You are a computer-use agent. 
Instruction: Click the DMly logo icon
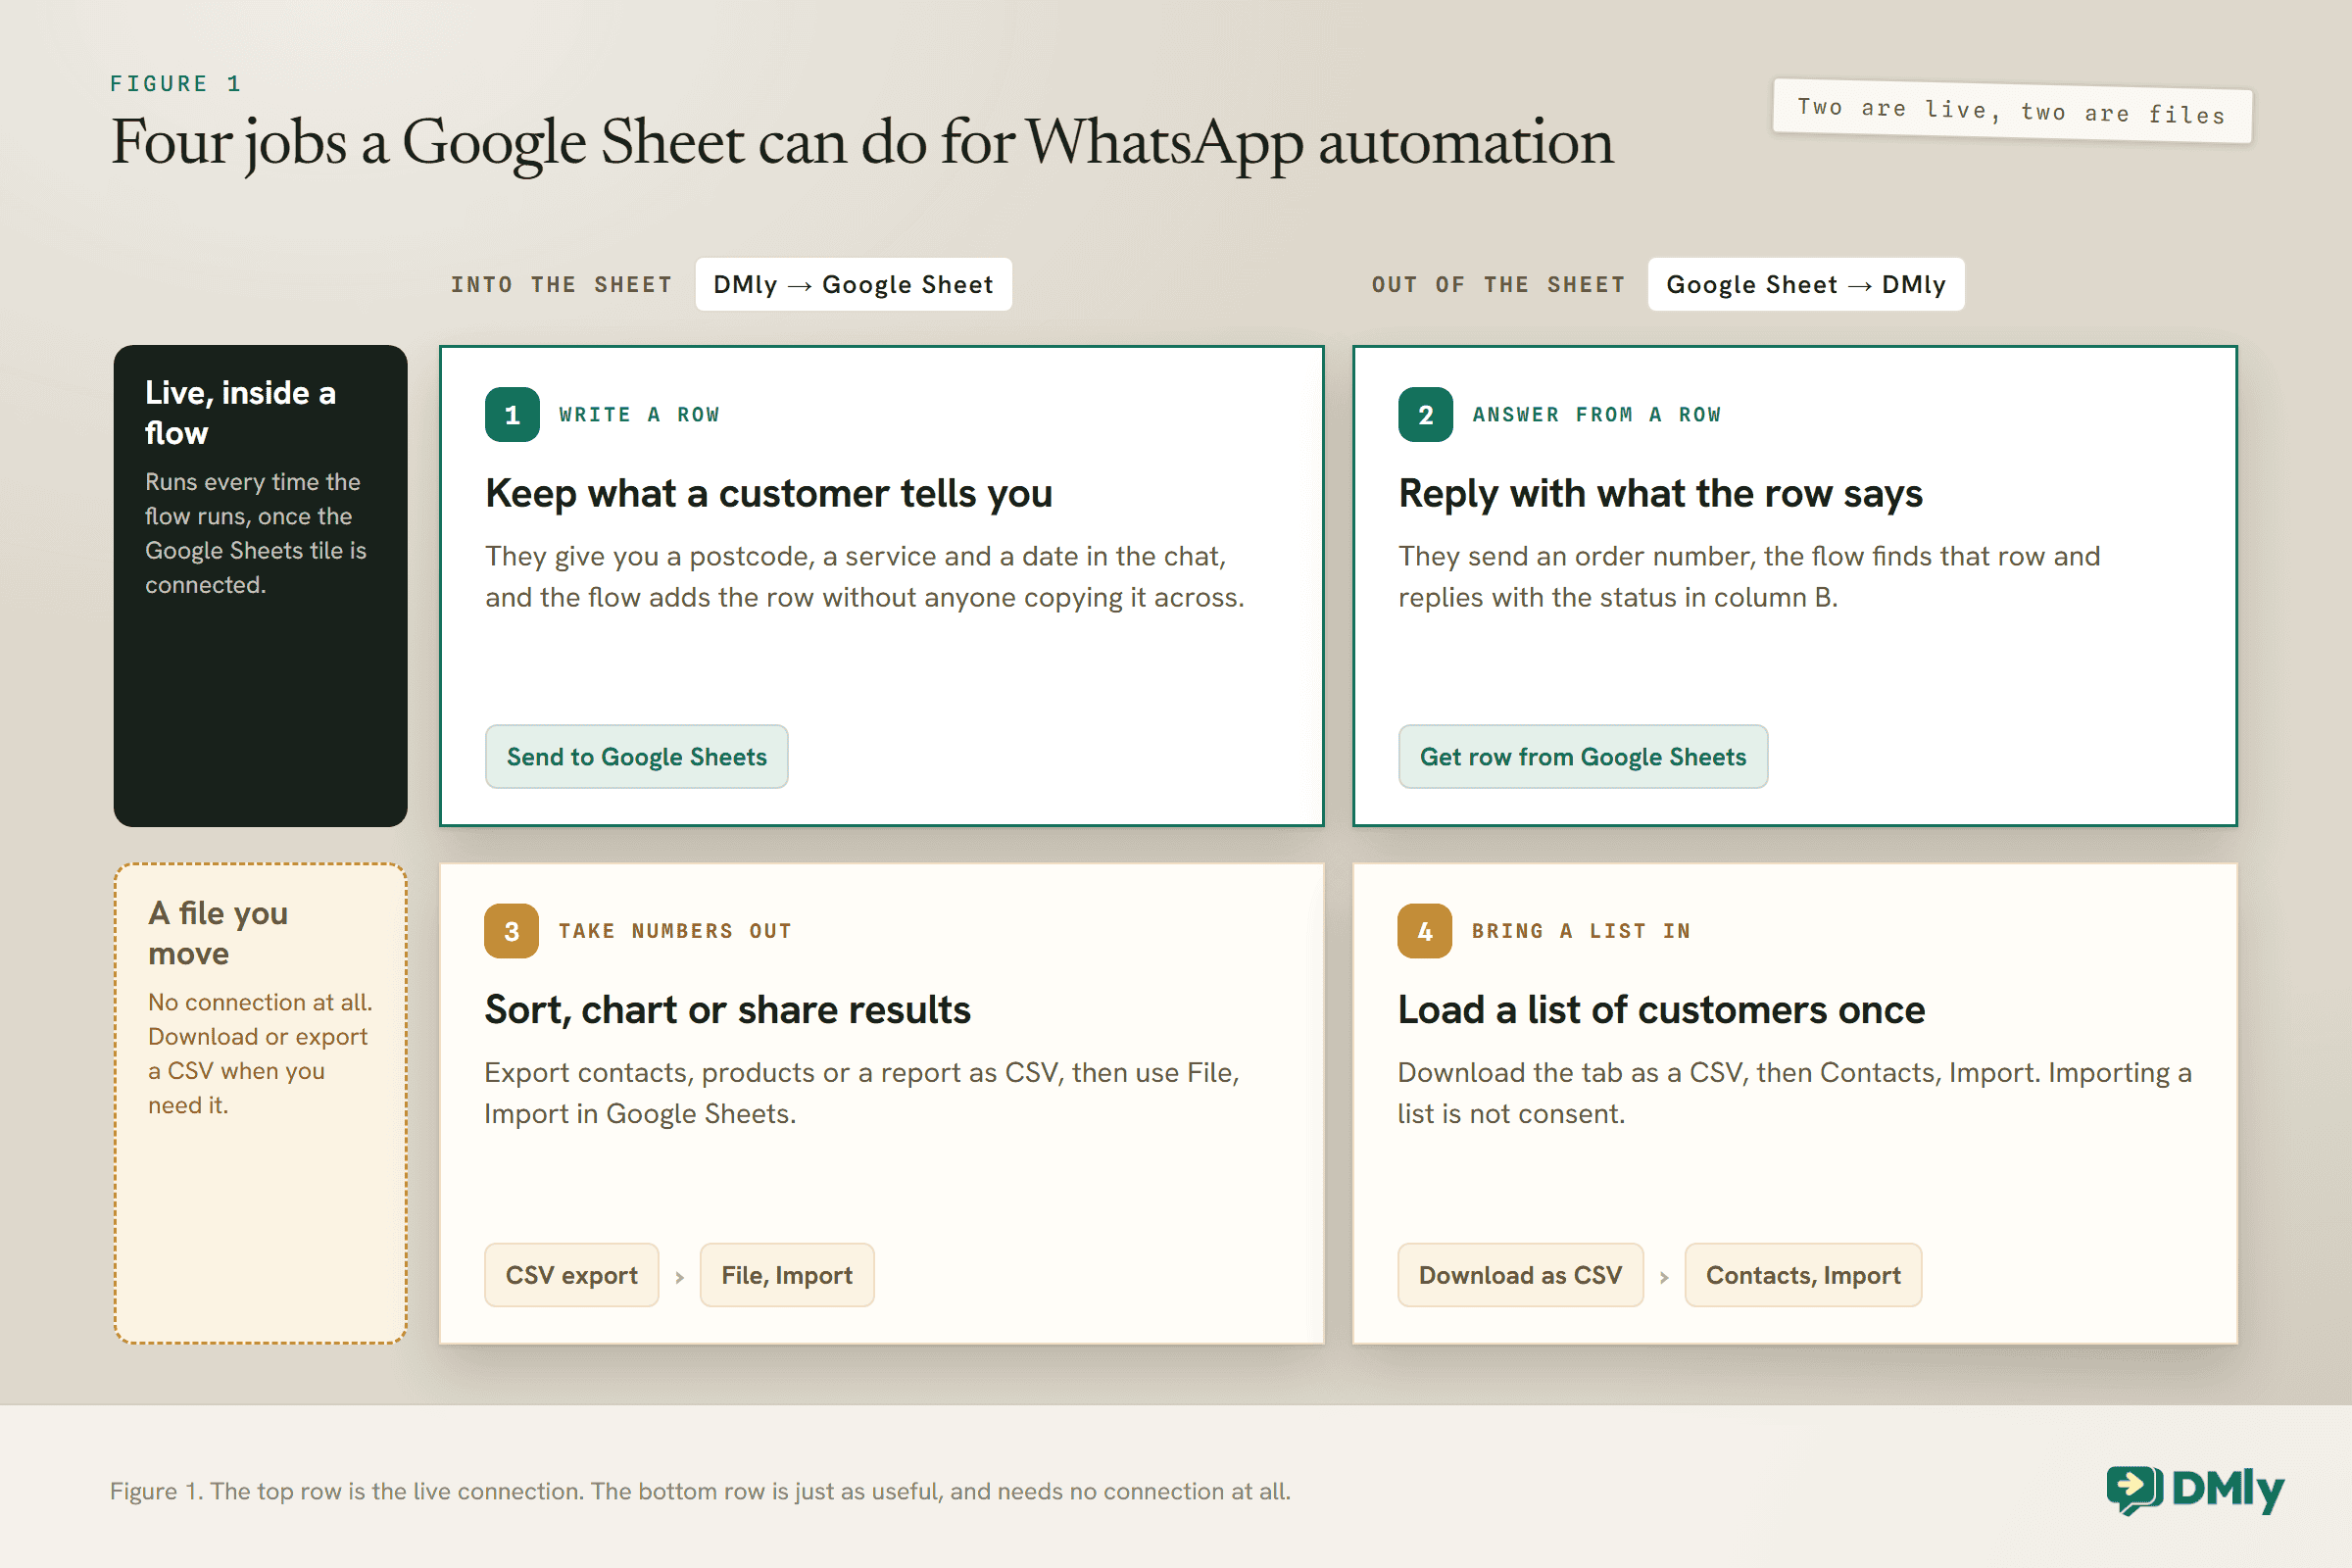2134,1491
